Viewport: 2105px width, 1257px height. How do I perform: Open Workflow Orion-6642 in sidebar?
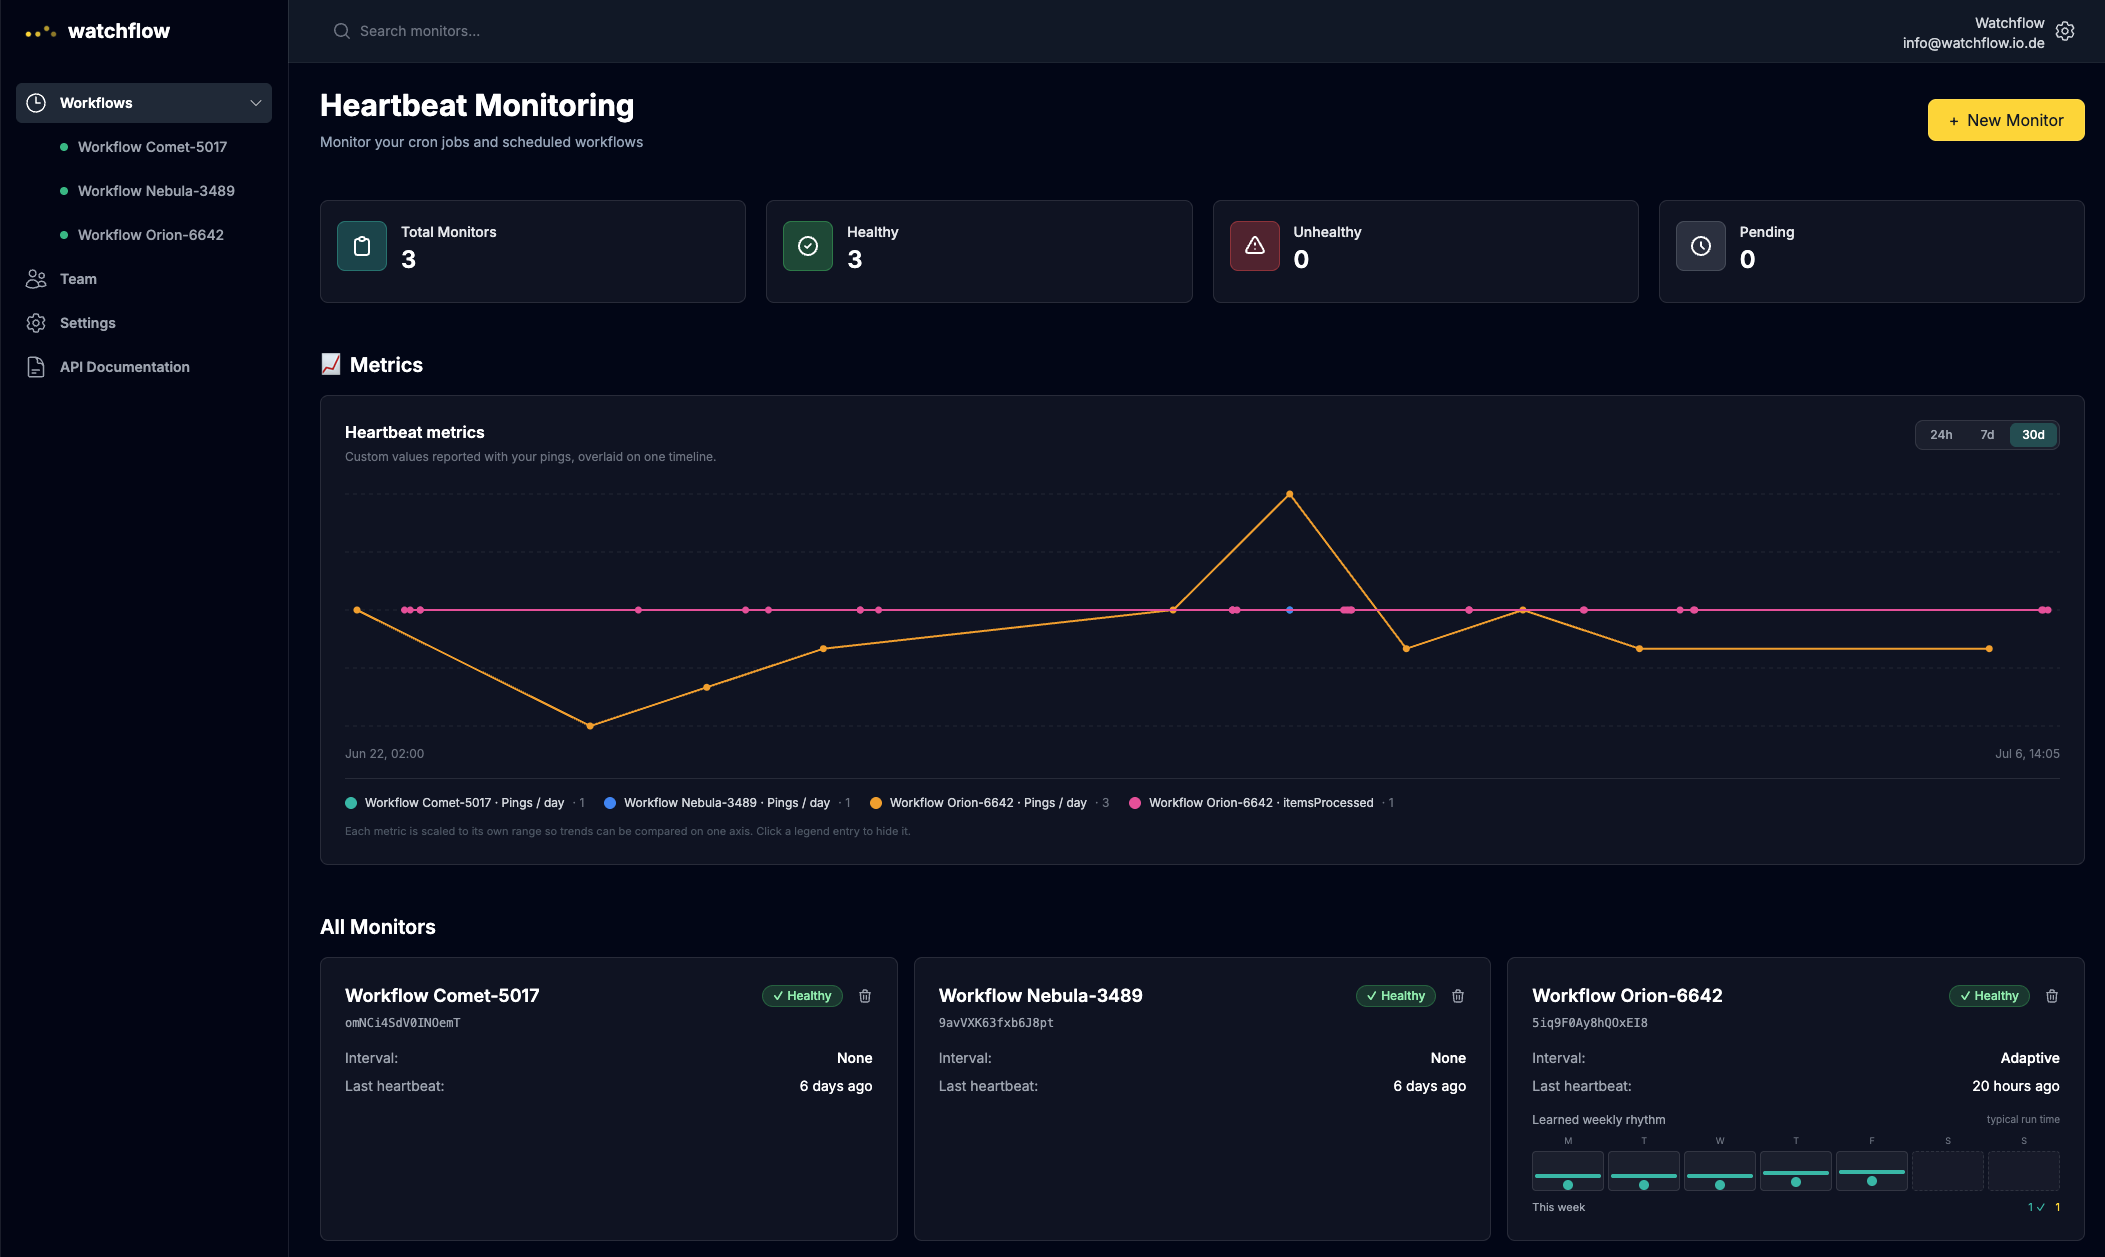[151, 235]
